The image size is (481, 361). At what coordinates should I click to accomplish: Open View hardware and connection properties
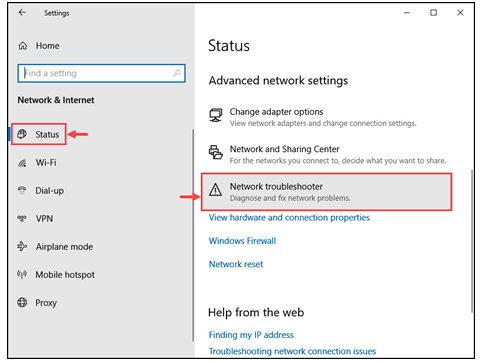click(289, 218)
